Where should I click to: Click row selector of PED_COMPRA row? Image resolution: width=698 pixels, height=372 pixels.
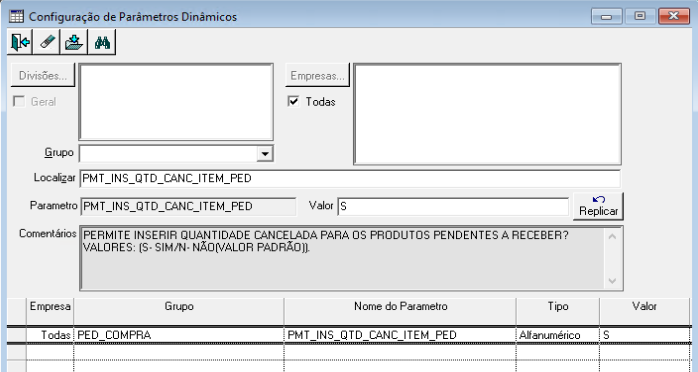16,335
